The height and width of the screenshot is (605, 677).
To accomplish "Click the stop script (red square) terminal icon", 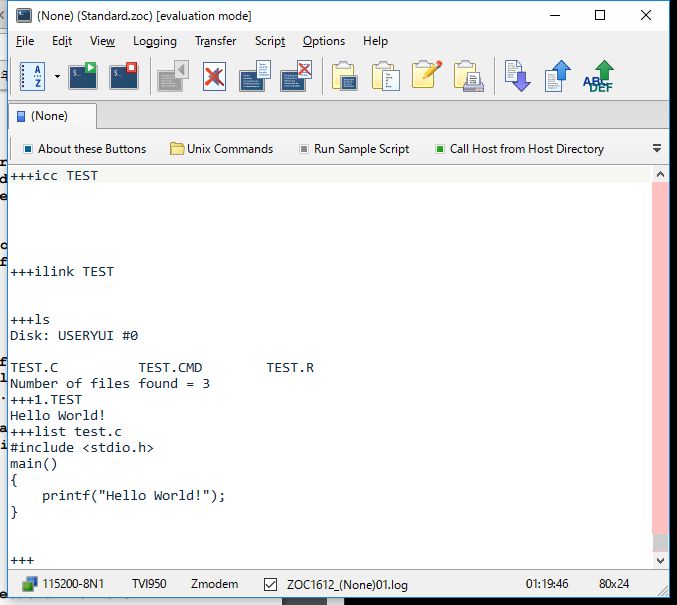I will coord(123,76).
